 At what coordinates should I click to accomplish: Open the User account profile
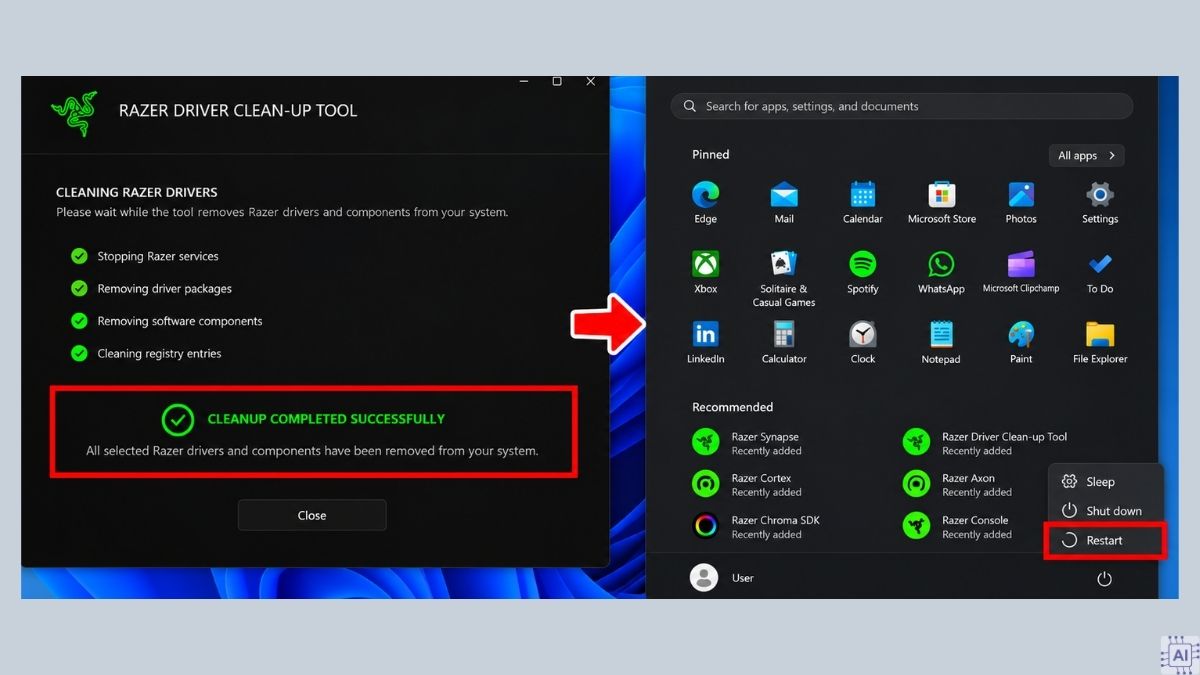pyautogui.click(x=722, y=578)
